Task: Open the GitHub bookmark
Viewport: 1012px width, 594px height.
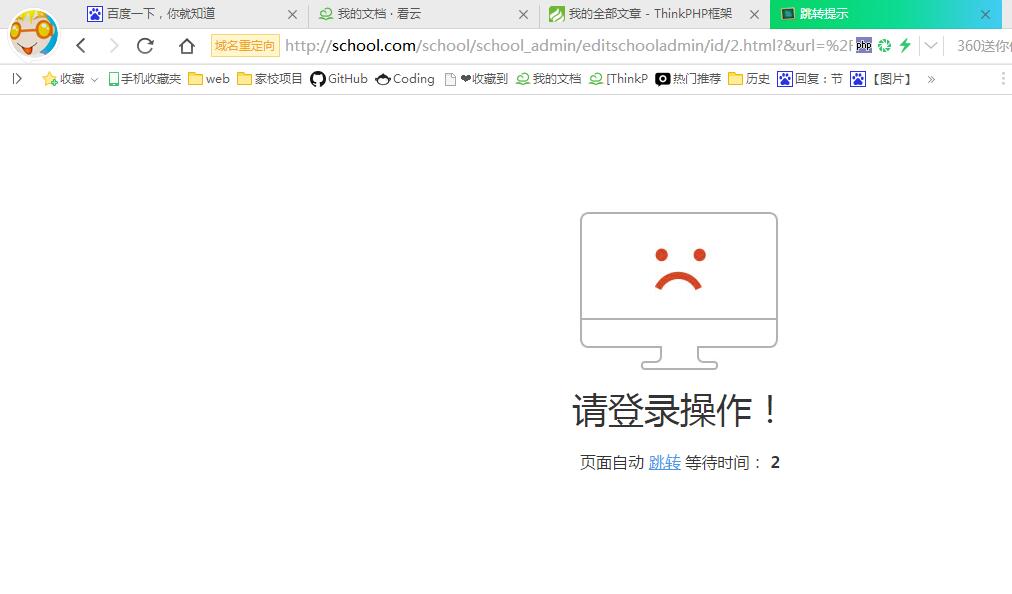Action: pos(339,79)
